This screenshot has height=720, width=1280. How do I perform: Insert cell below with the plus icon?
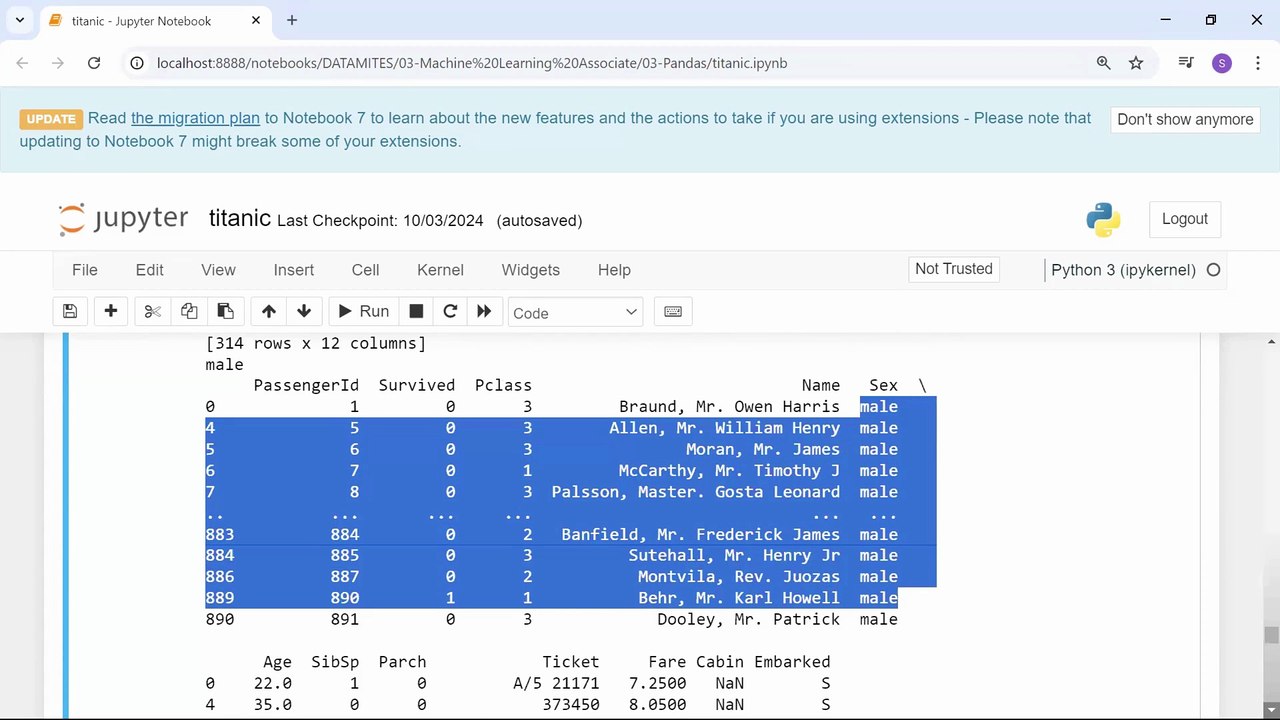(x=111, y=312)
